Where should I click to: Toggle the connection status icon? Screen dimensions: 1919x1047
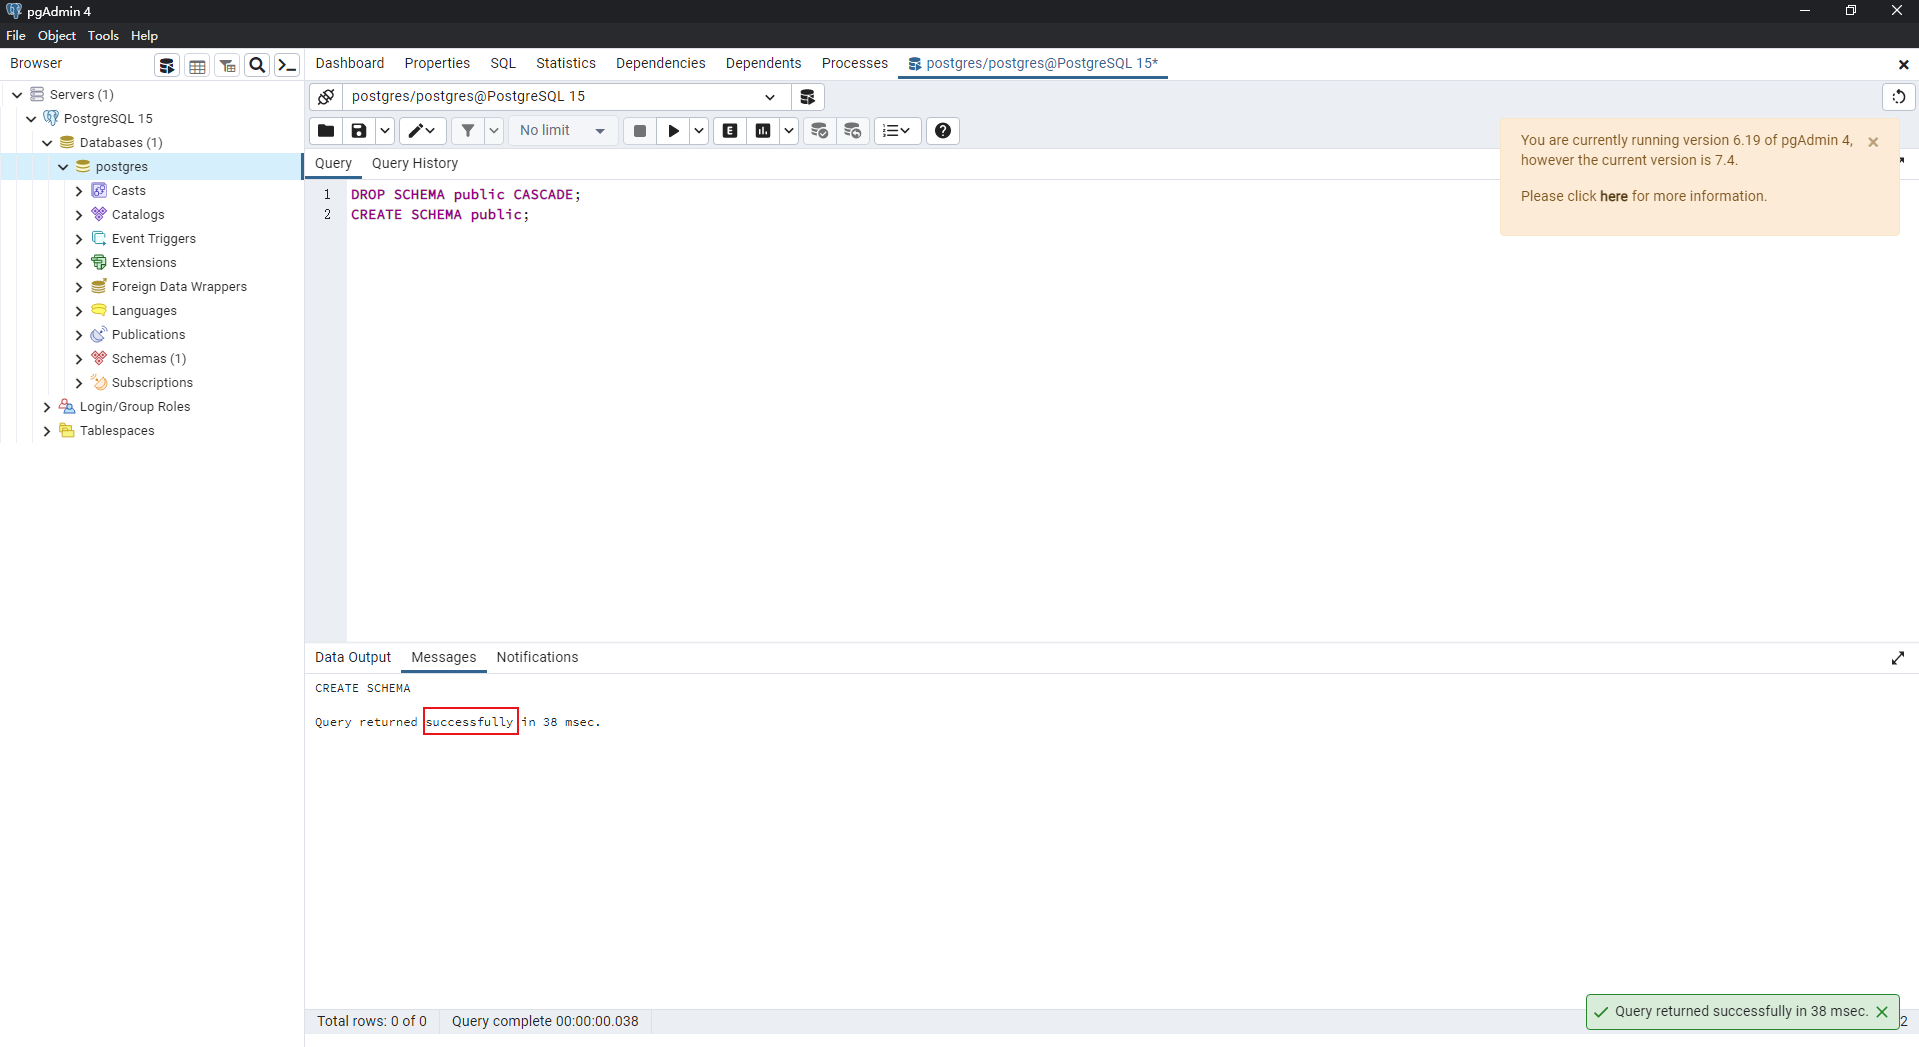(326, 97)
